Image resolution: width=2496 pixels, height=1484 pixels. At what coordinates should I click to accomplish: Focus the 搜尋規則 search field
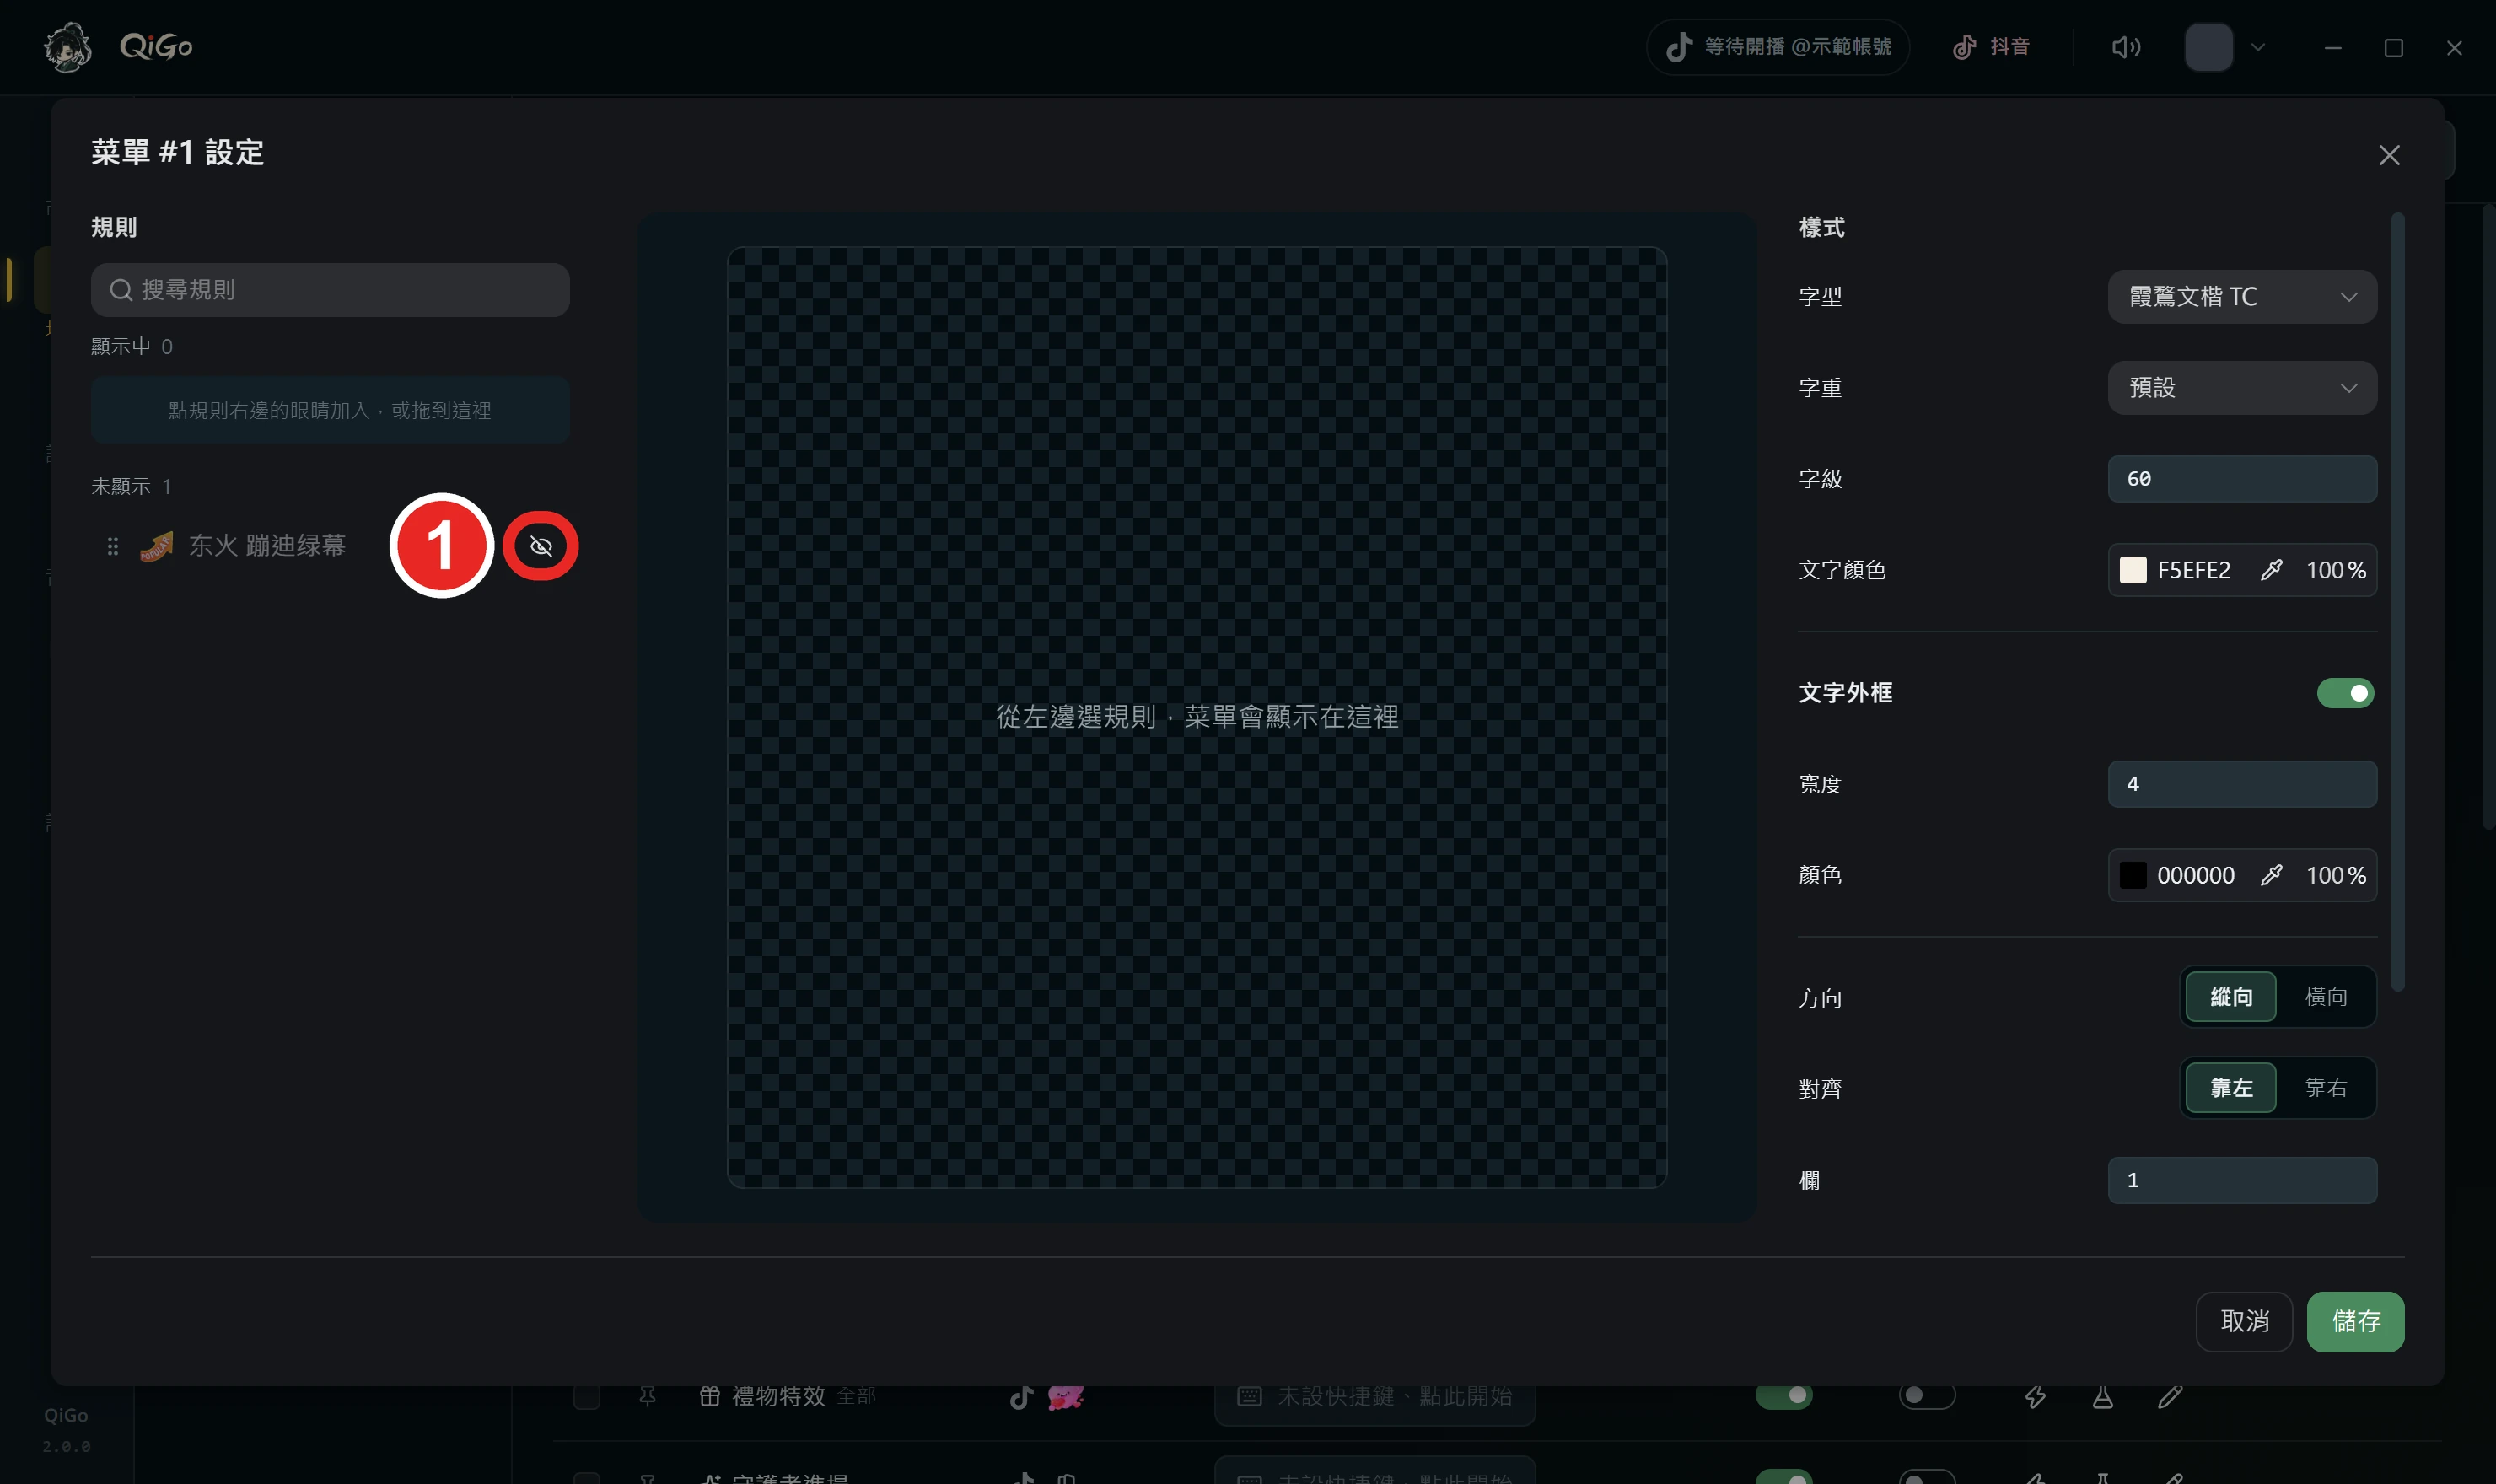pos(330,290)
